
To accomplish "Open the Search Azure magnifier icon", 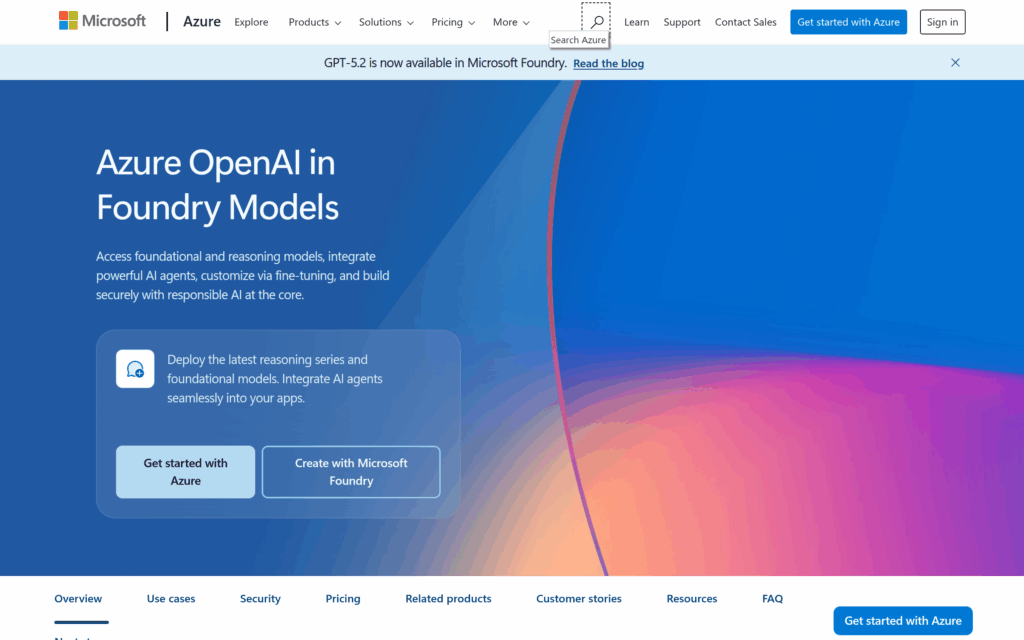I will pos(596,22).
